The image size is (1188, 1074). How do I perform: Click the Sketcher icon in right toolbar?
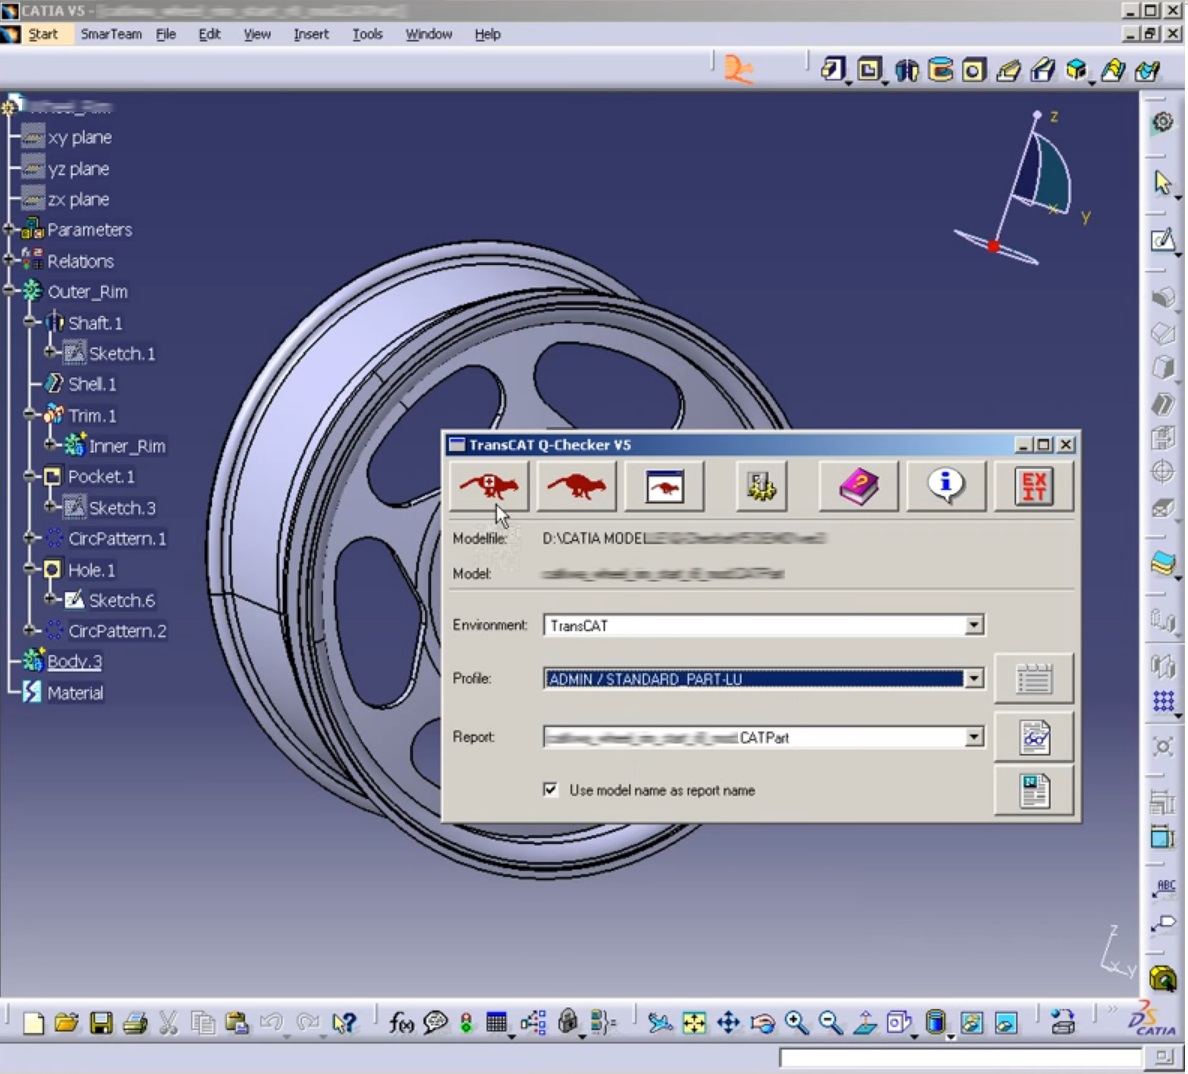pos(1163,241)
